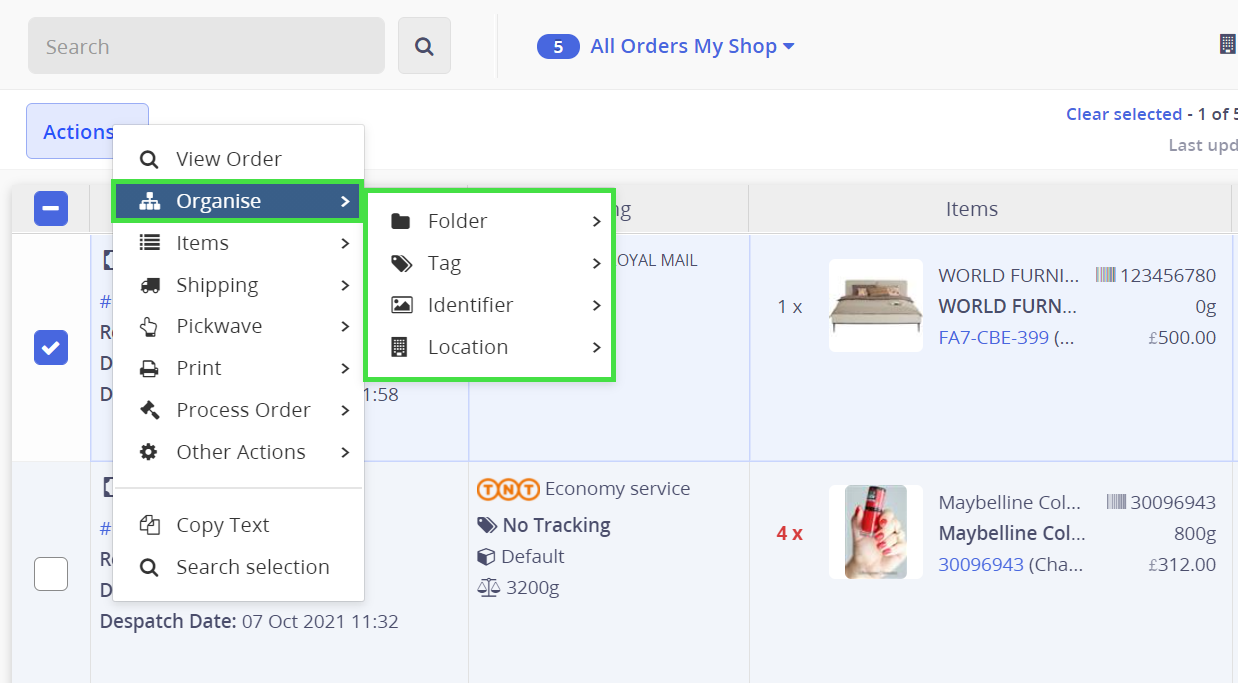Image resolution: width=1238 pixels, height=683 pixels.
Task: Check the second order's checkbox
Action: pyautogui.click(x=51, y=574)
